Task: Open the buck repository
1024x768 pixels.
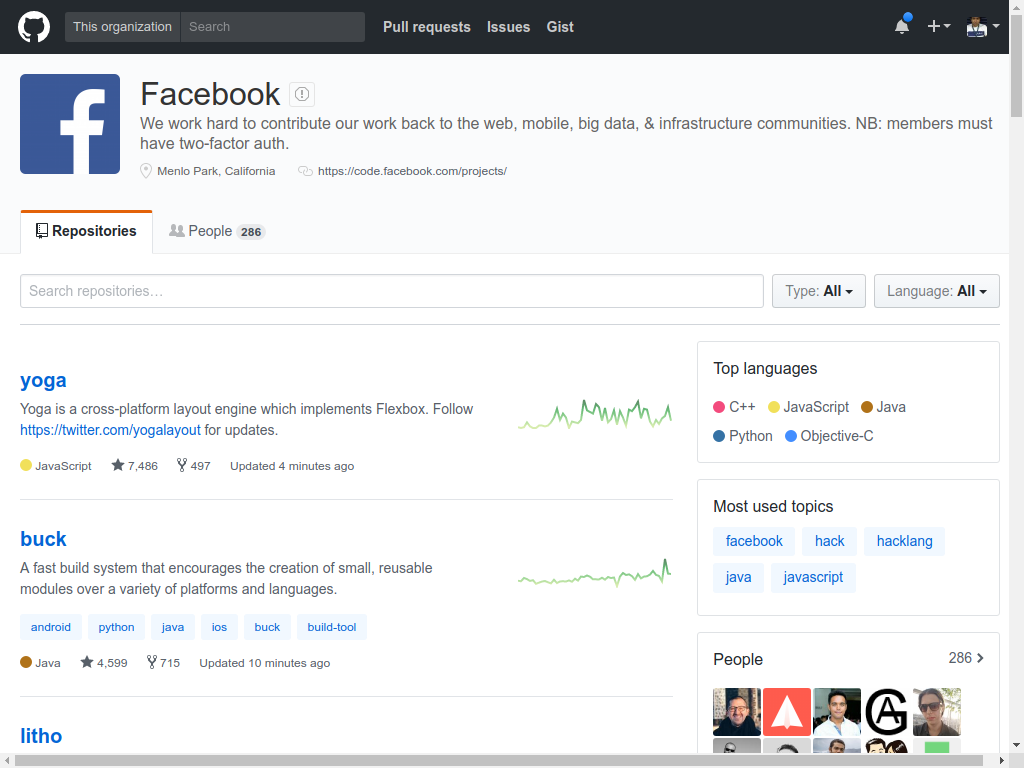Action: [43, 539]
